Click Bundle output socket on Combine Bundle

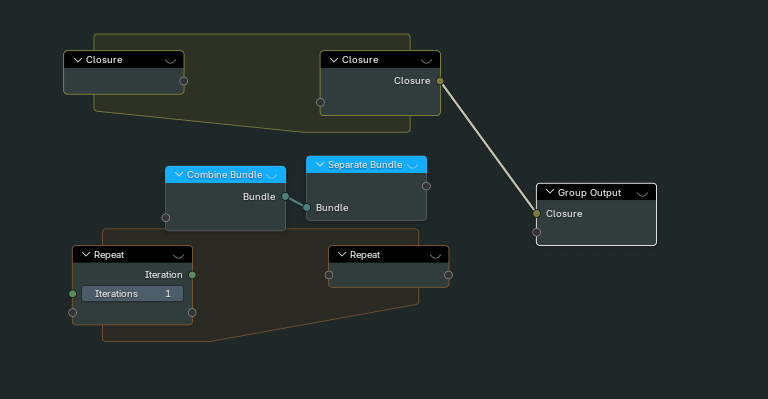pyautogui.click(x=285, y=196)
